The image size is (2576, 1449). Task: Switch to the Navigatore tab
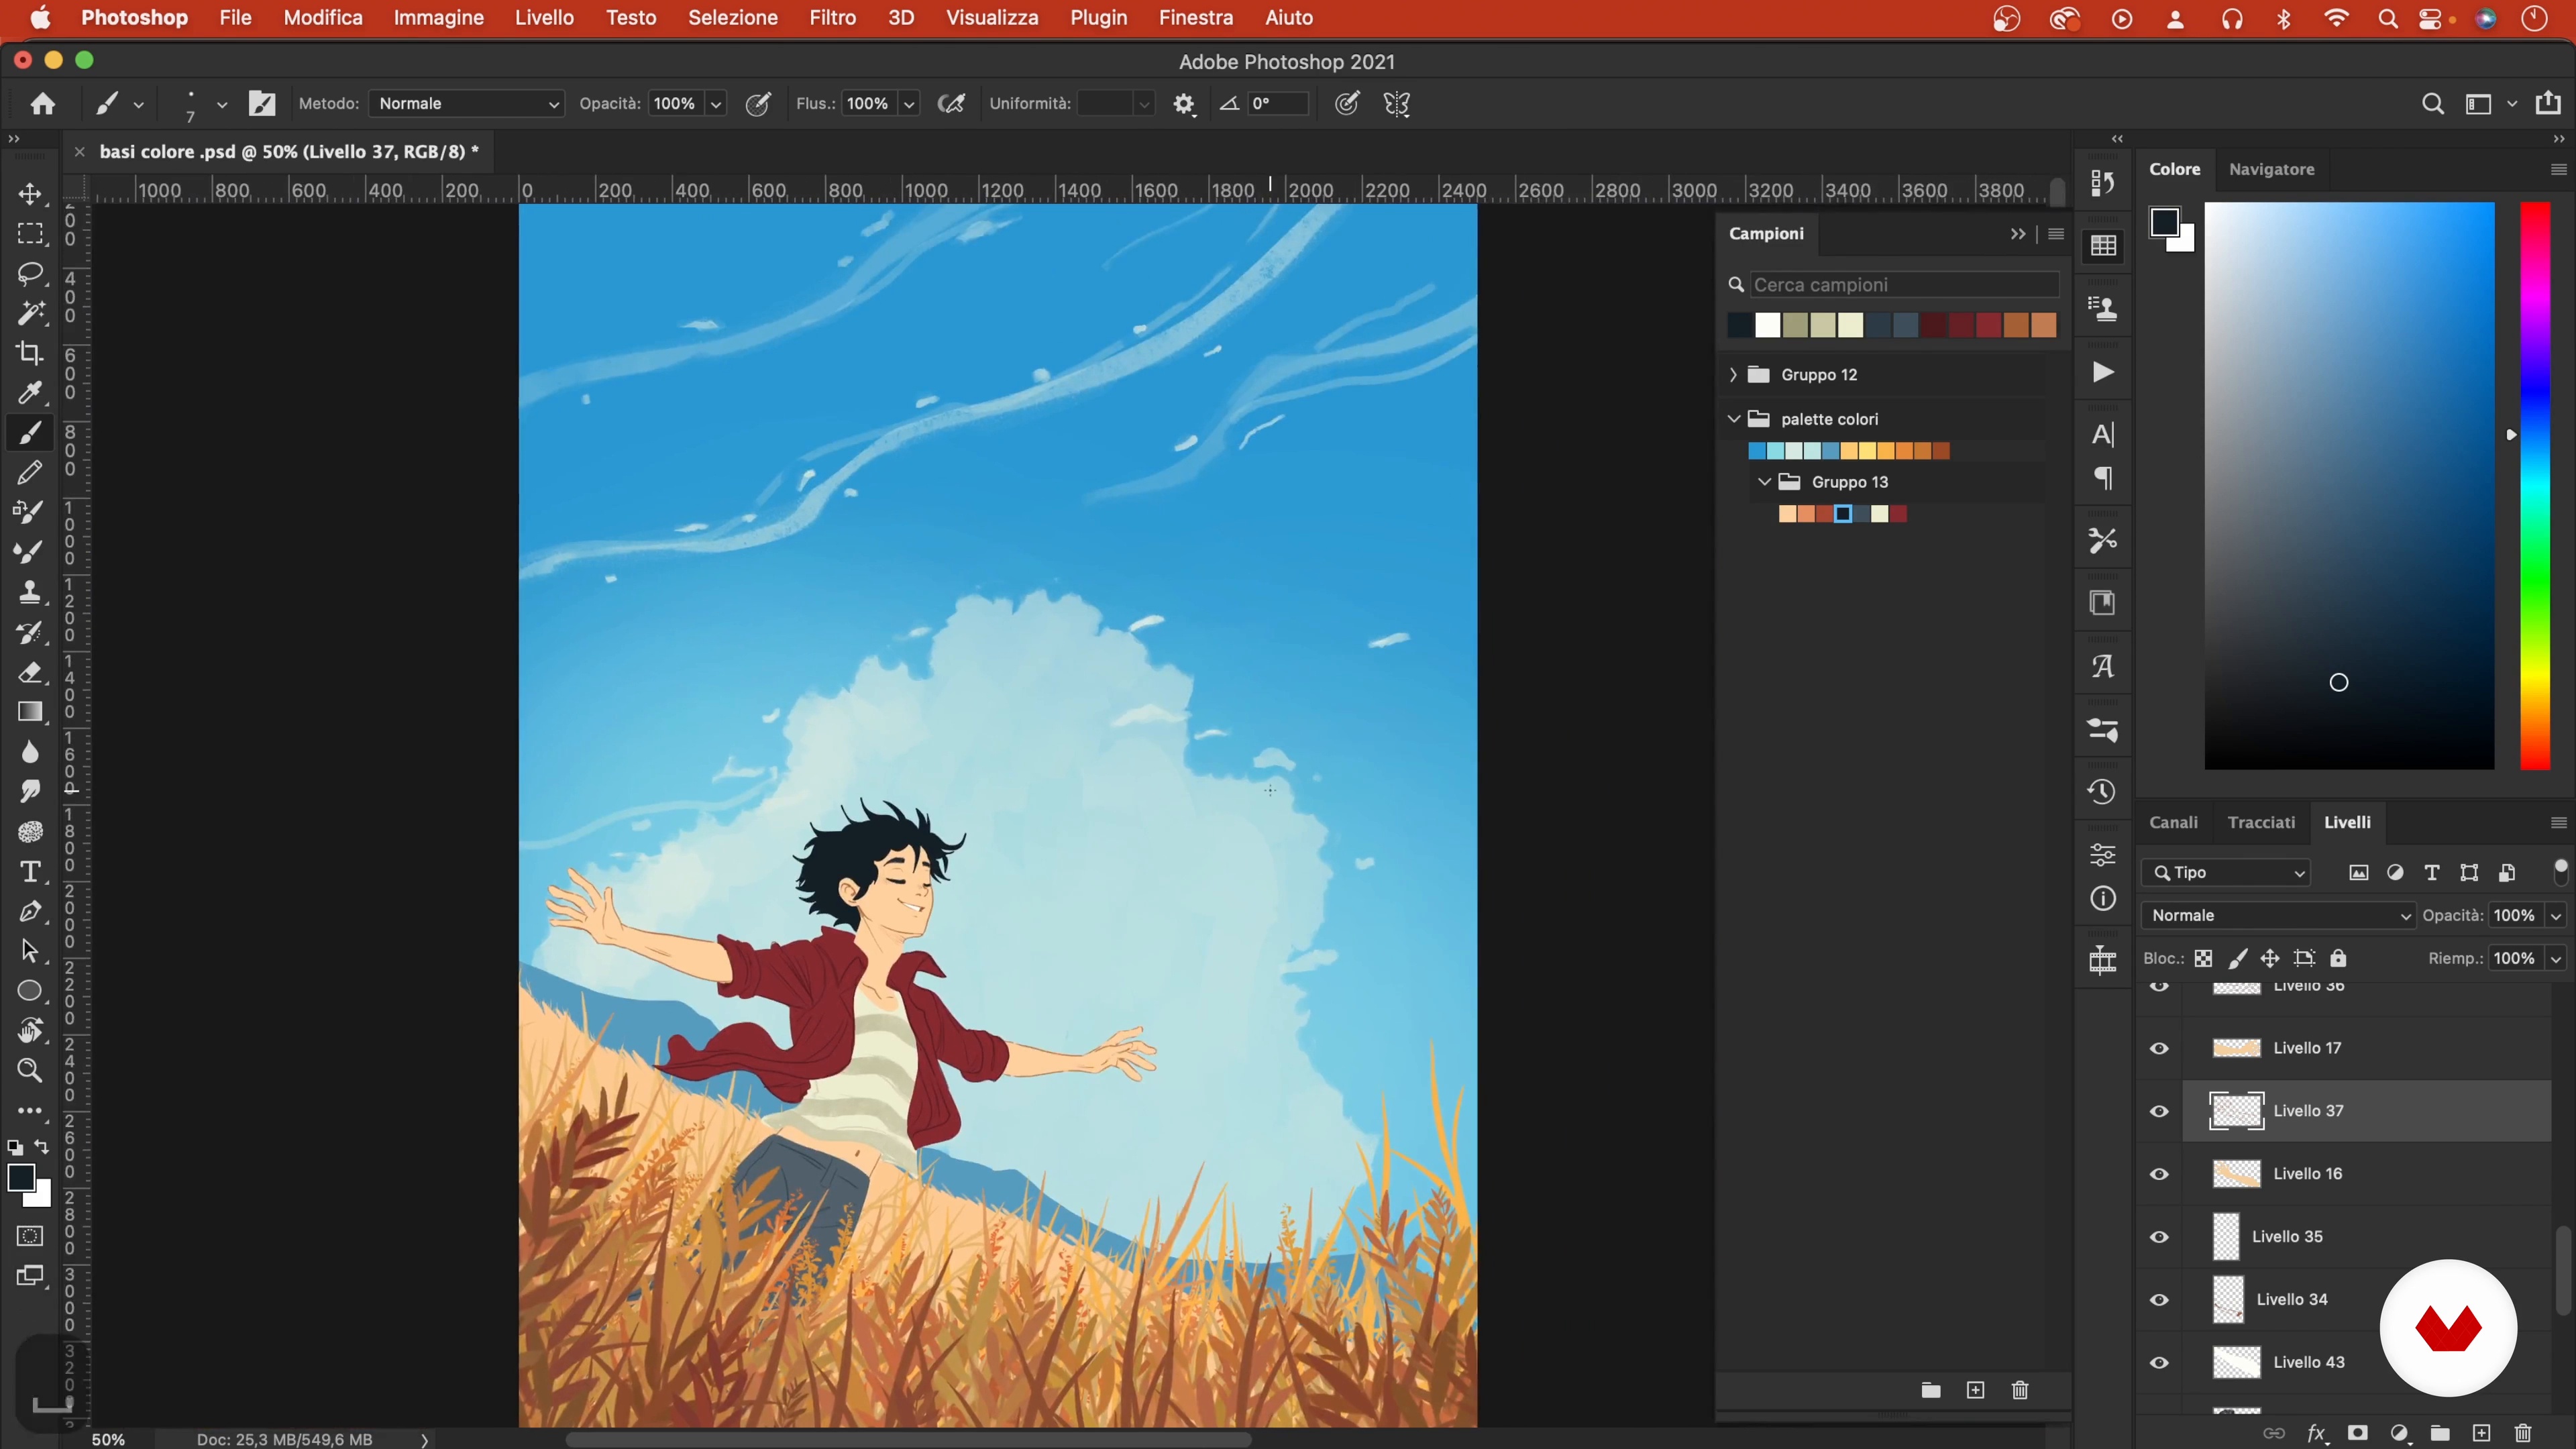2271,169
